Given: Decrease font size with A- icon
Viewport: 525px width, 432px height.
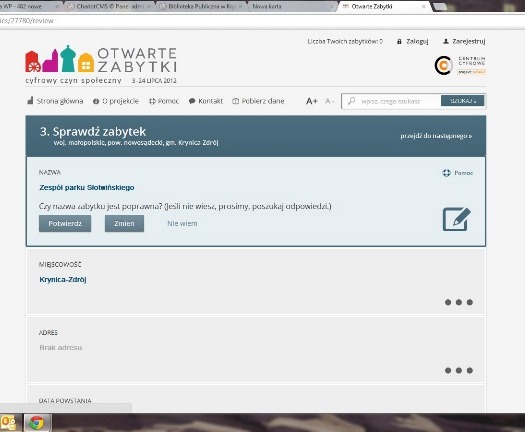Looking at the screenshot, I should point(329,101).
